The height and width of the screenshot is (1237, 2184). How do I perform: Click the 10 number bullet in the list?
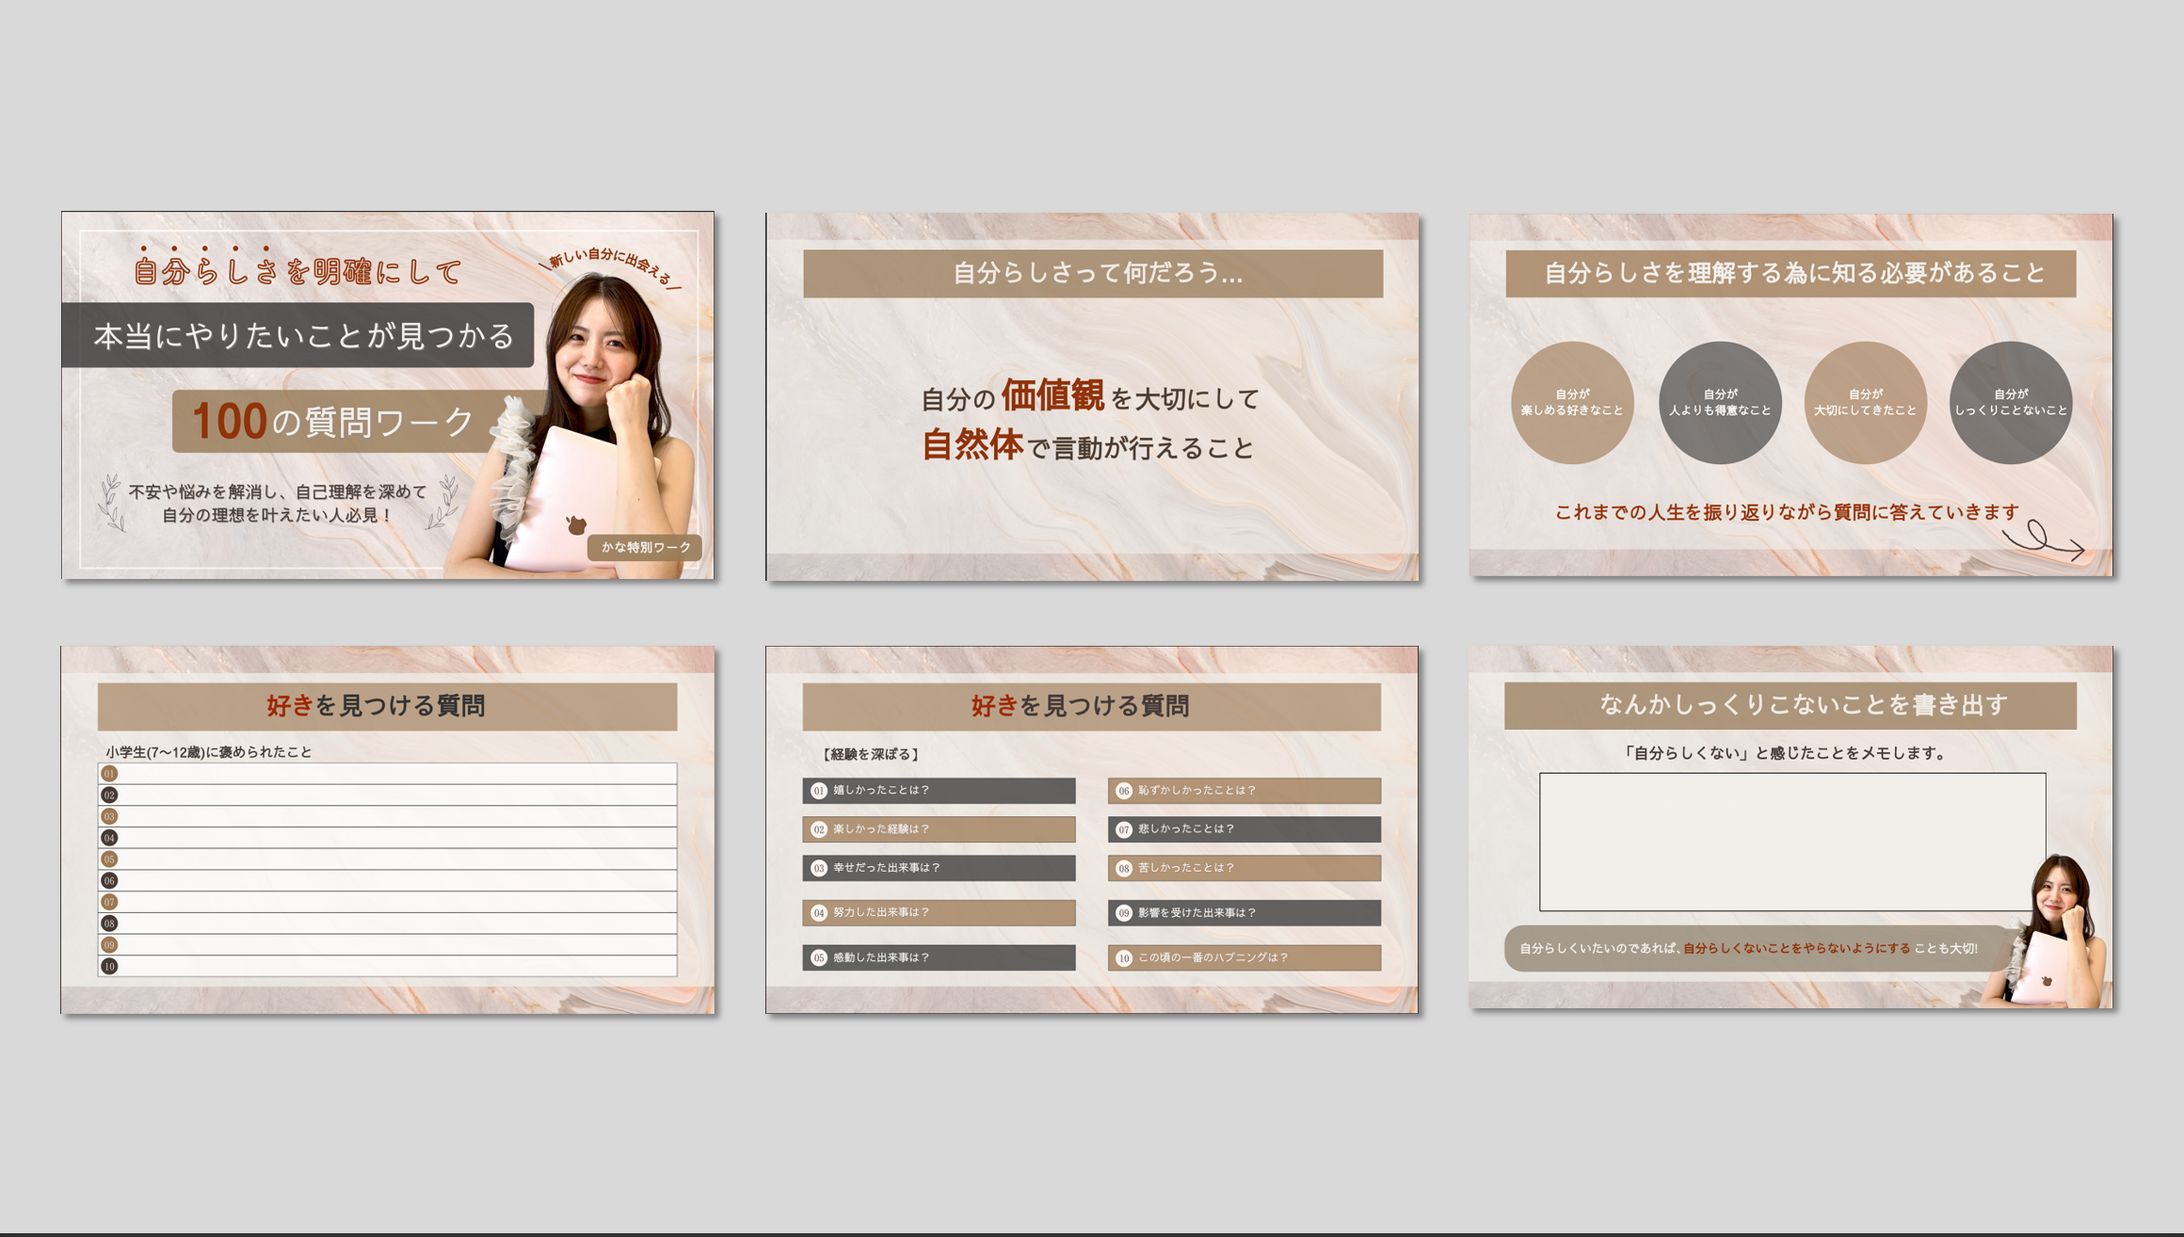coord(110,966)
